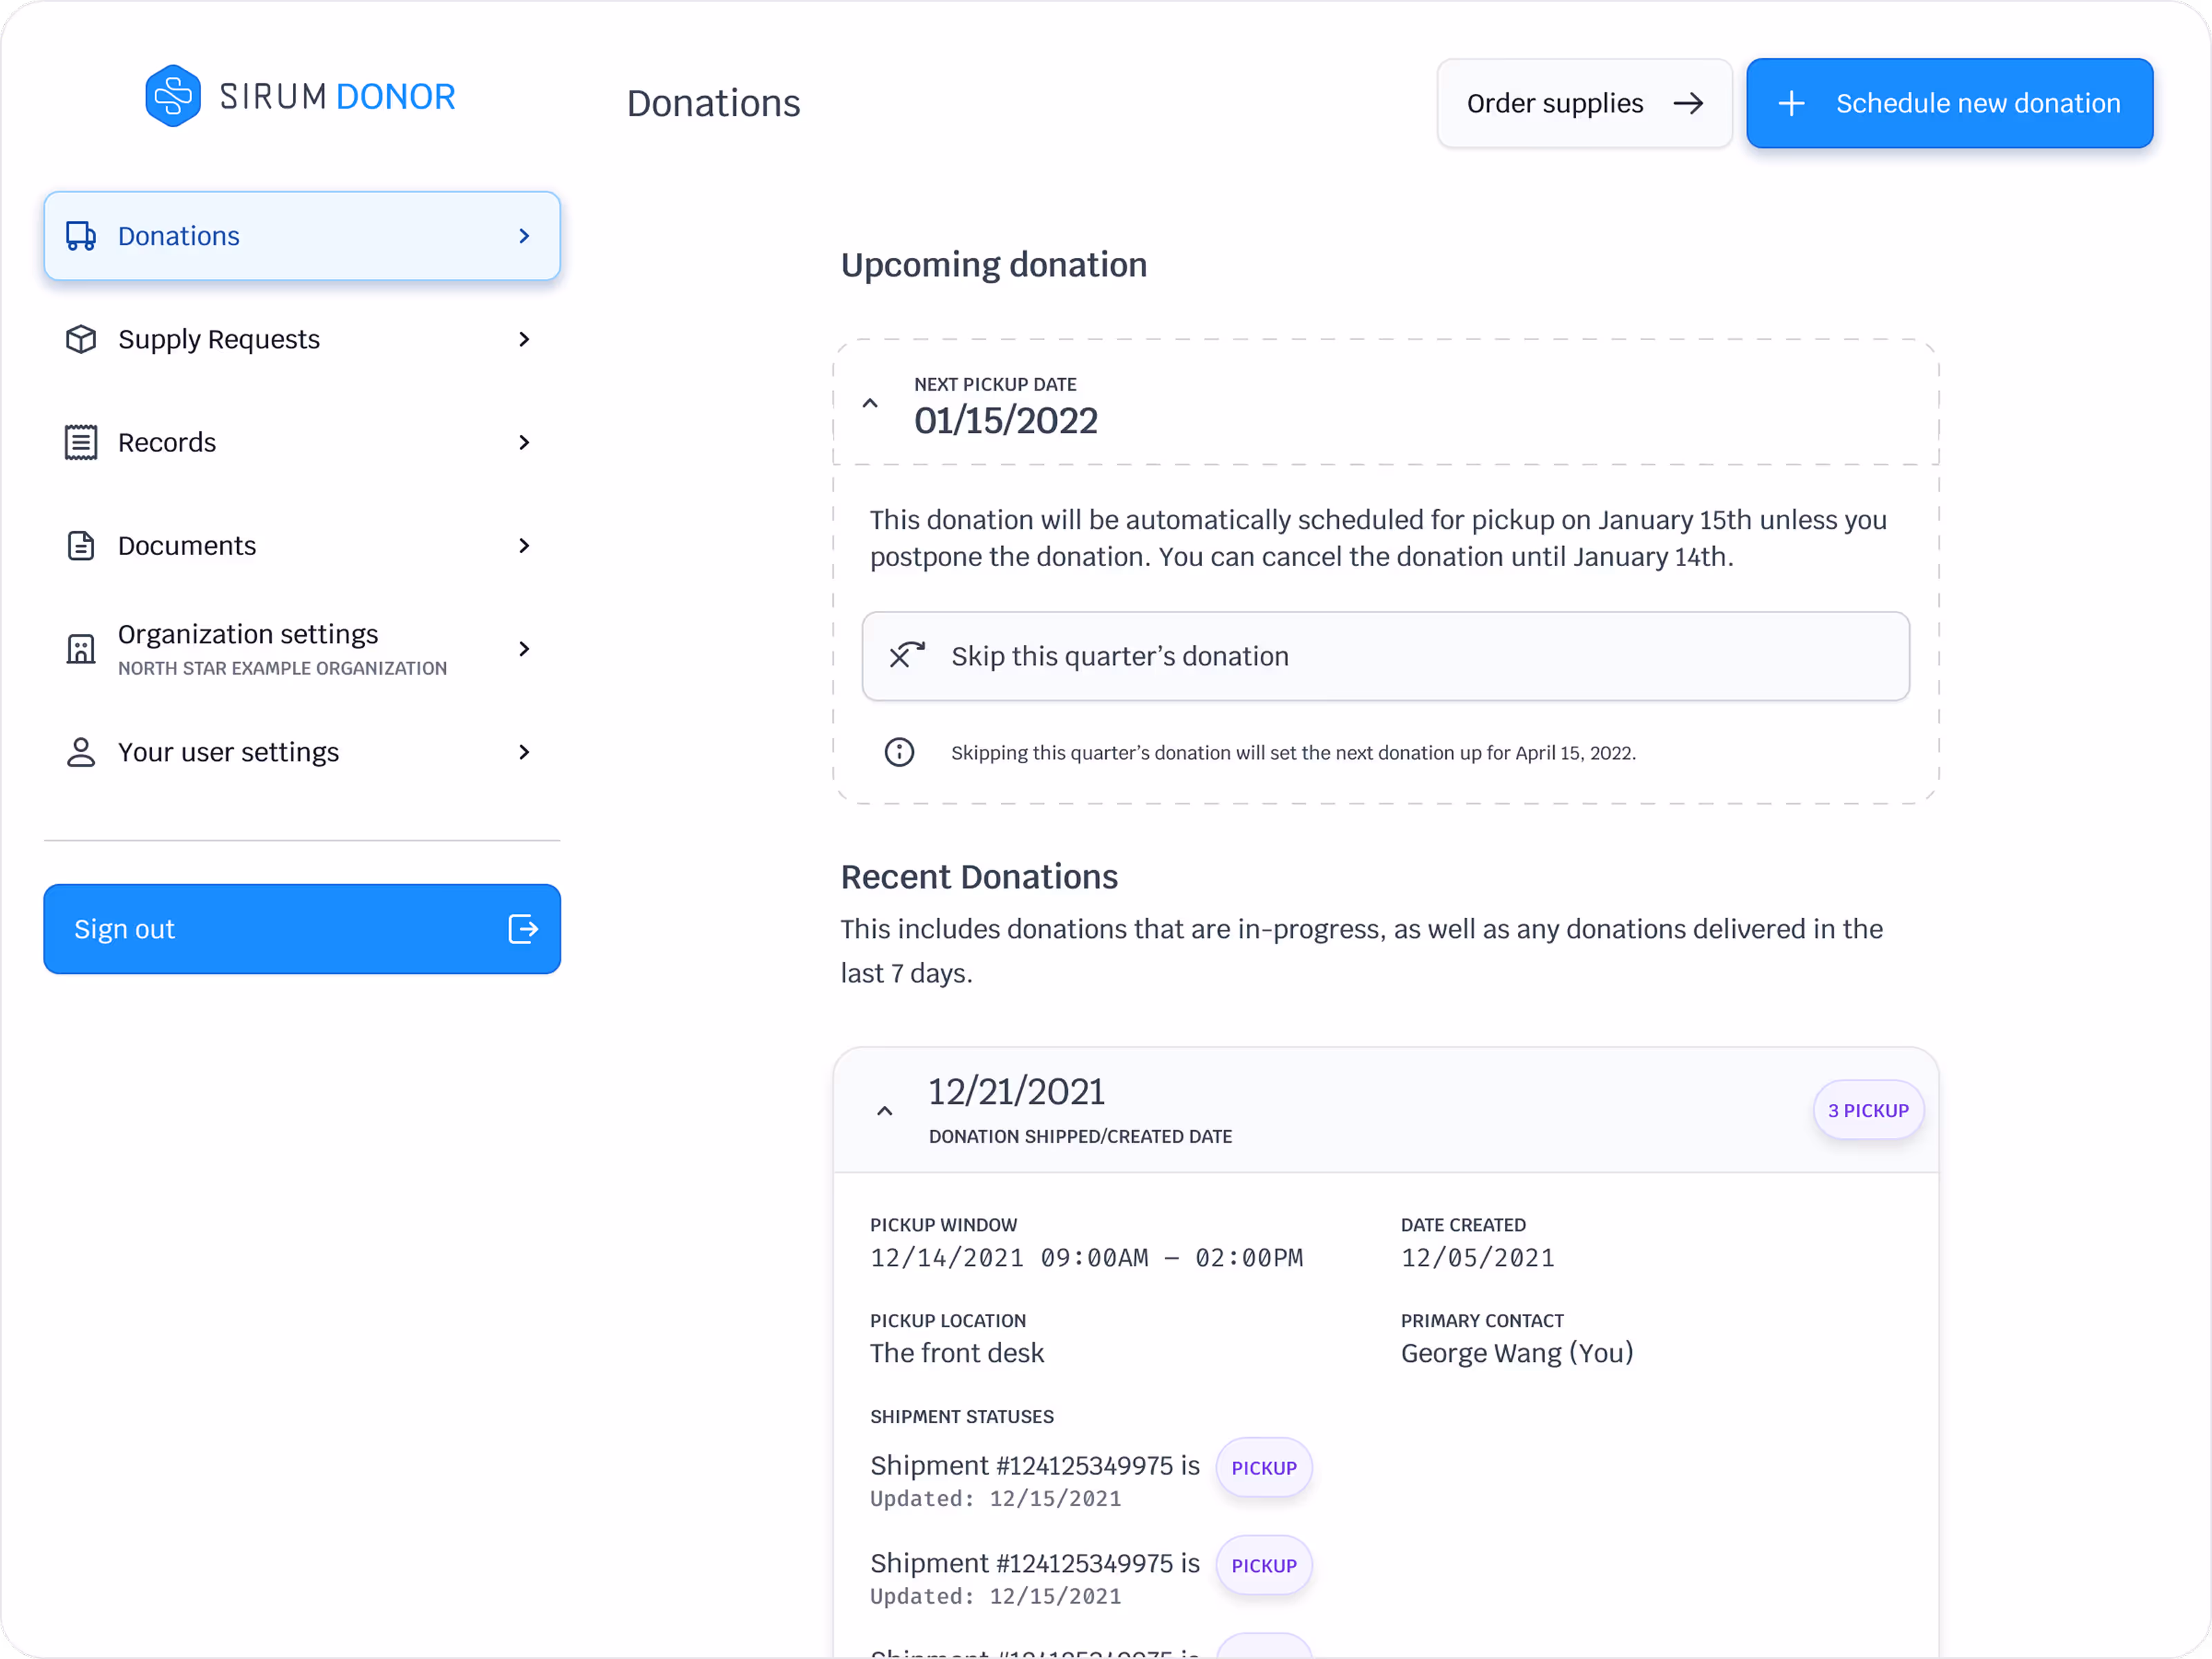Screen dimensions: 2212x1659
Task: Click the arrow icon on Order supplies
Action: click(x=1688, y=103)
